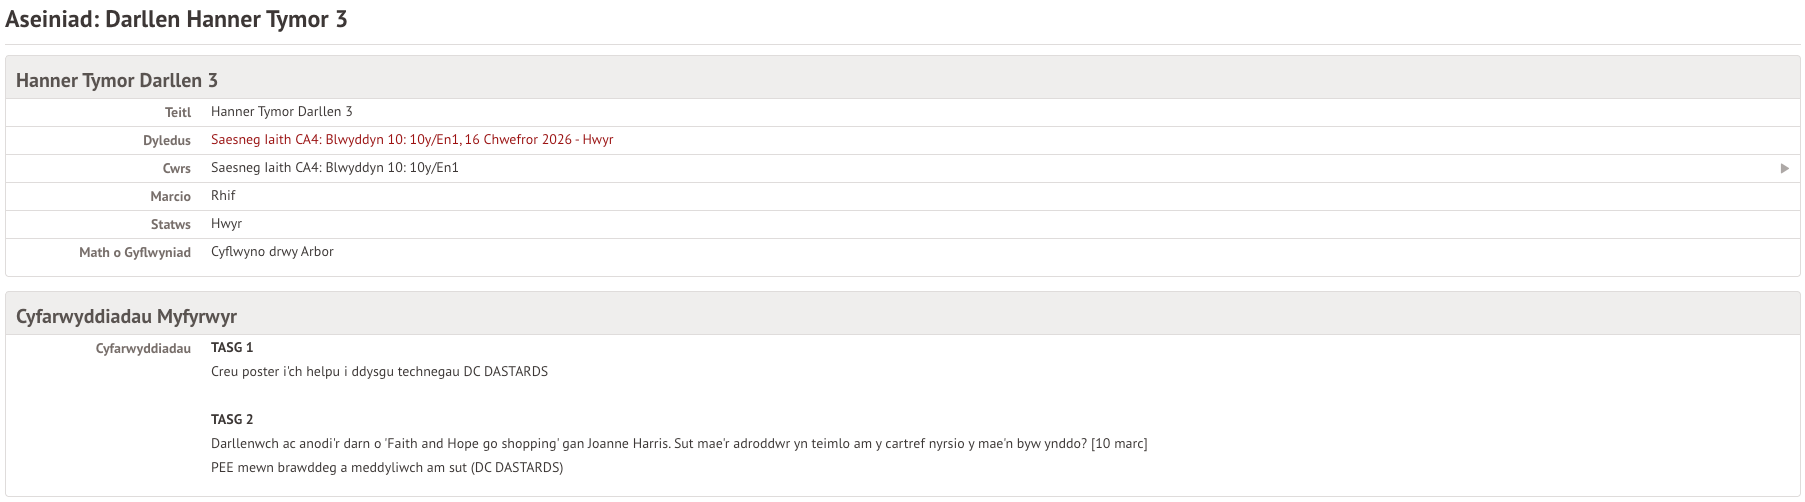Viewport: 1805px width, 502px height.
Task: Click the arrow icon on the Cwrs row
Action: click(x=1784, y=169)
